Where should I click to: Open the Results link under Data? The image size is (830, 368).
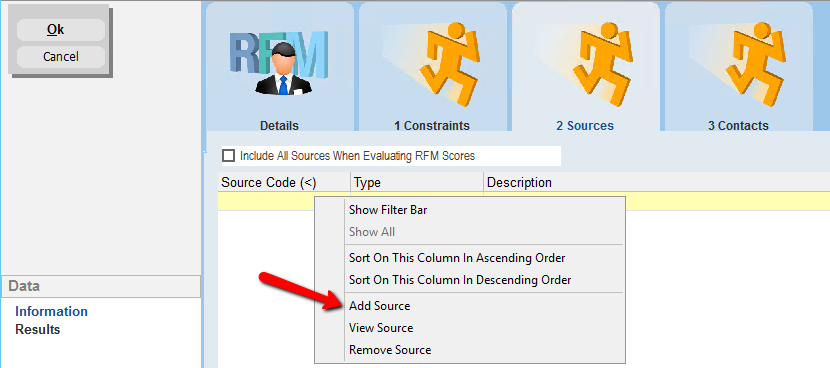pyautogui.click(x=38, y=329)
